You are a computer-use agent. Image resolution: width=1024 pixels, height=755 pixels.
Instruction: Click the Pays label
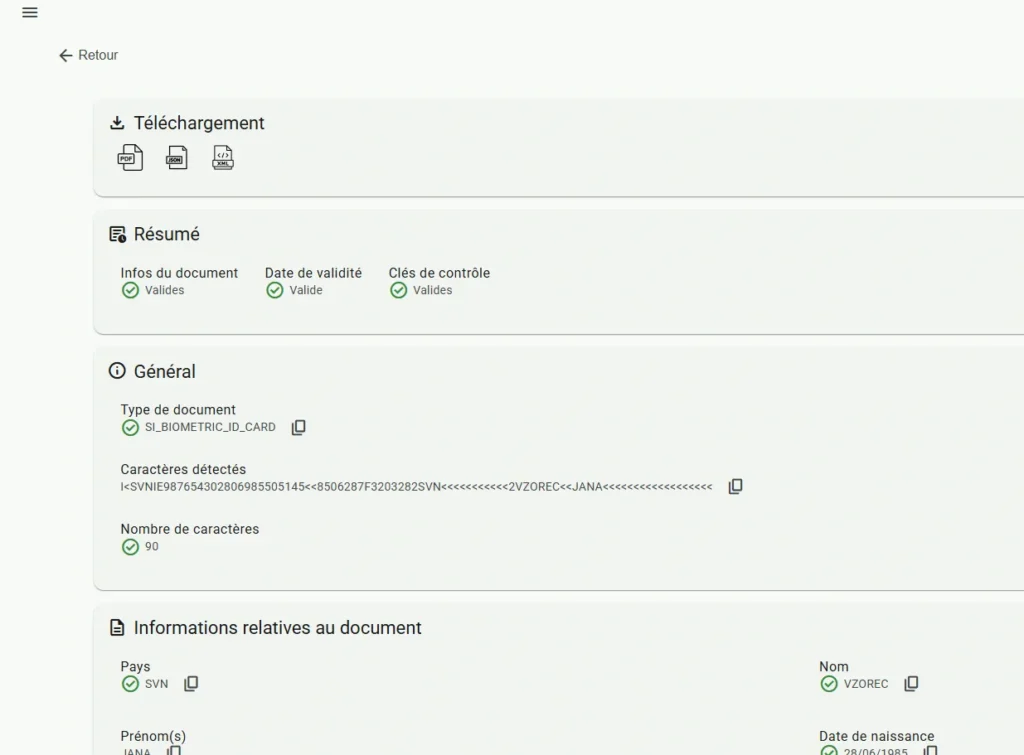pos(135,666)
